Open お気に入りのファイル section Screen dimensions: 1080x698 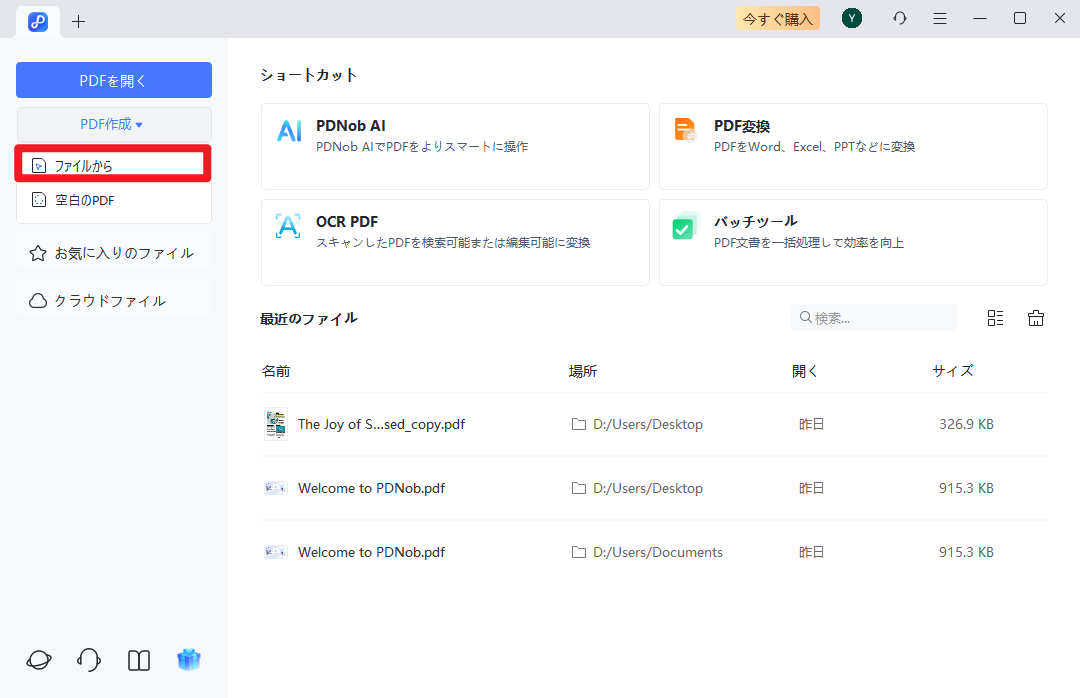click(x=113, y=252)
